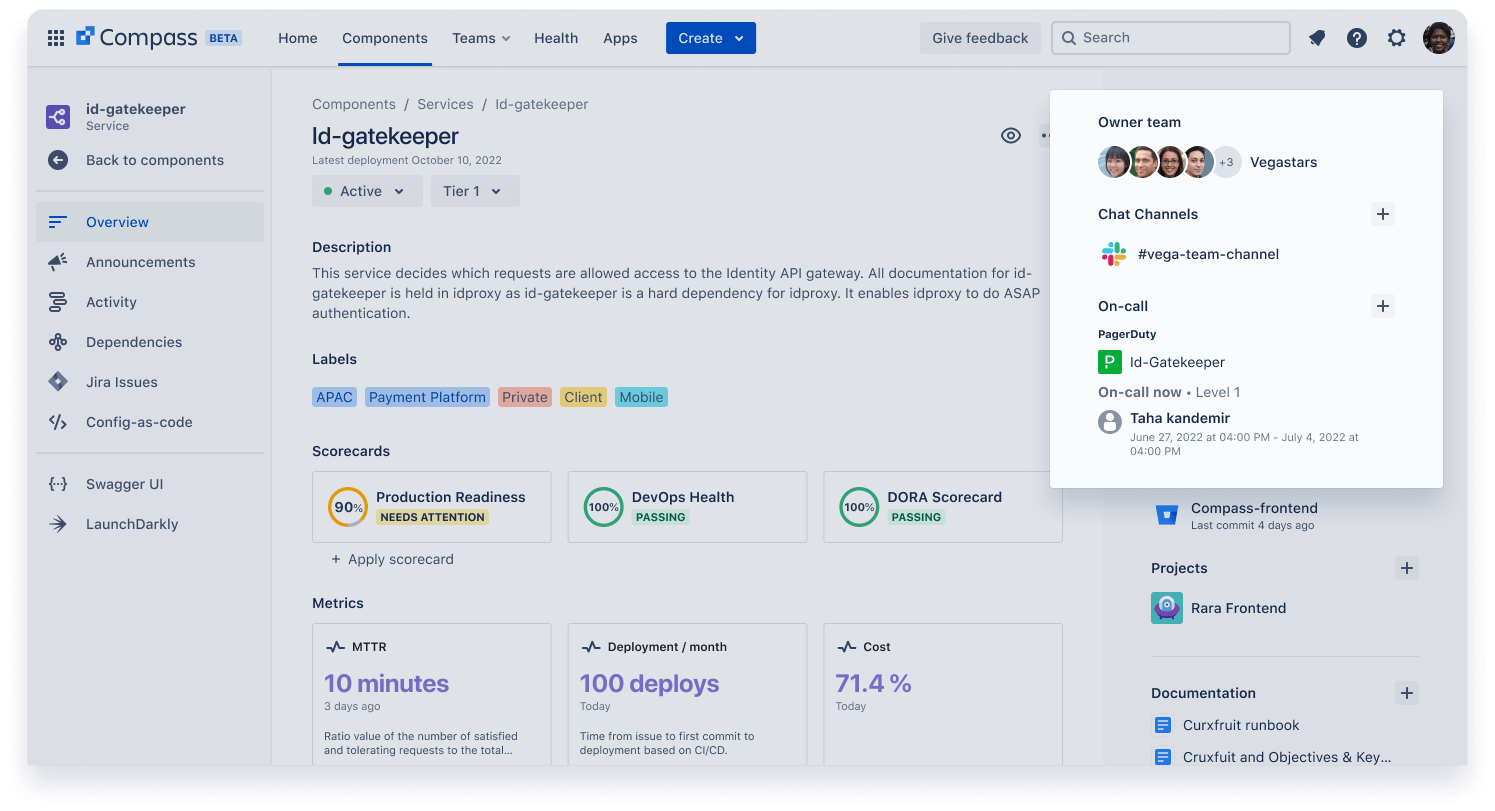The width and height of the screenshot is (1495, 811).
Task: Click the help question mark icon
Action: (1356, 37)
